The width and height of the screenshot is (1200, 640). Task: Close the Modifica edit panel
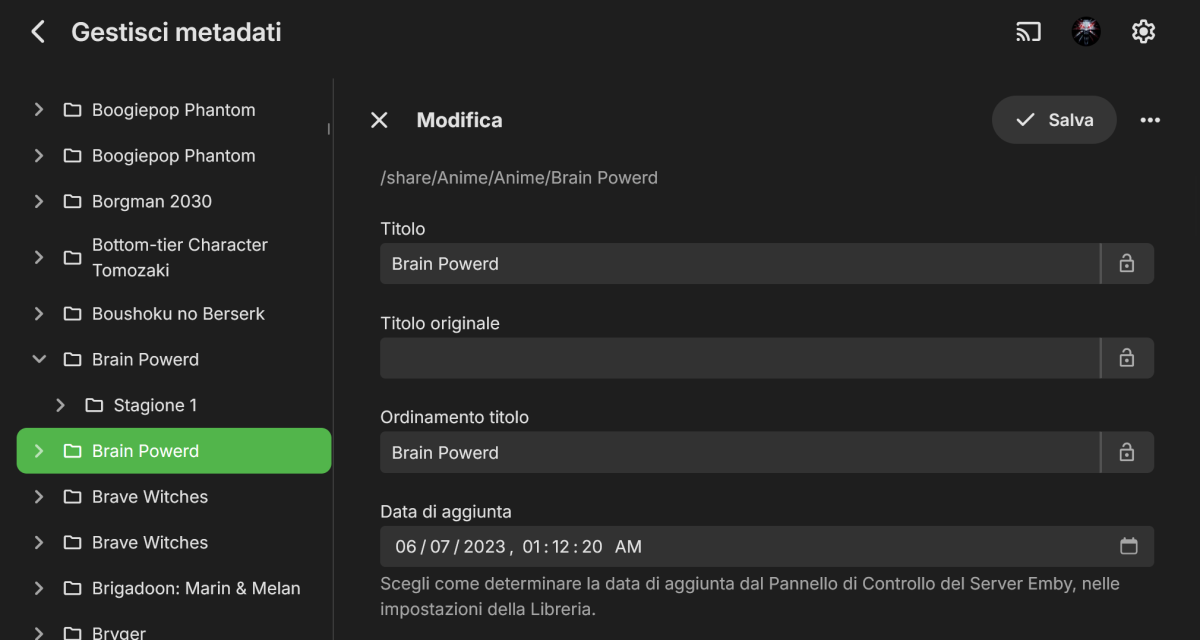click(x=379, y=120)
